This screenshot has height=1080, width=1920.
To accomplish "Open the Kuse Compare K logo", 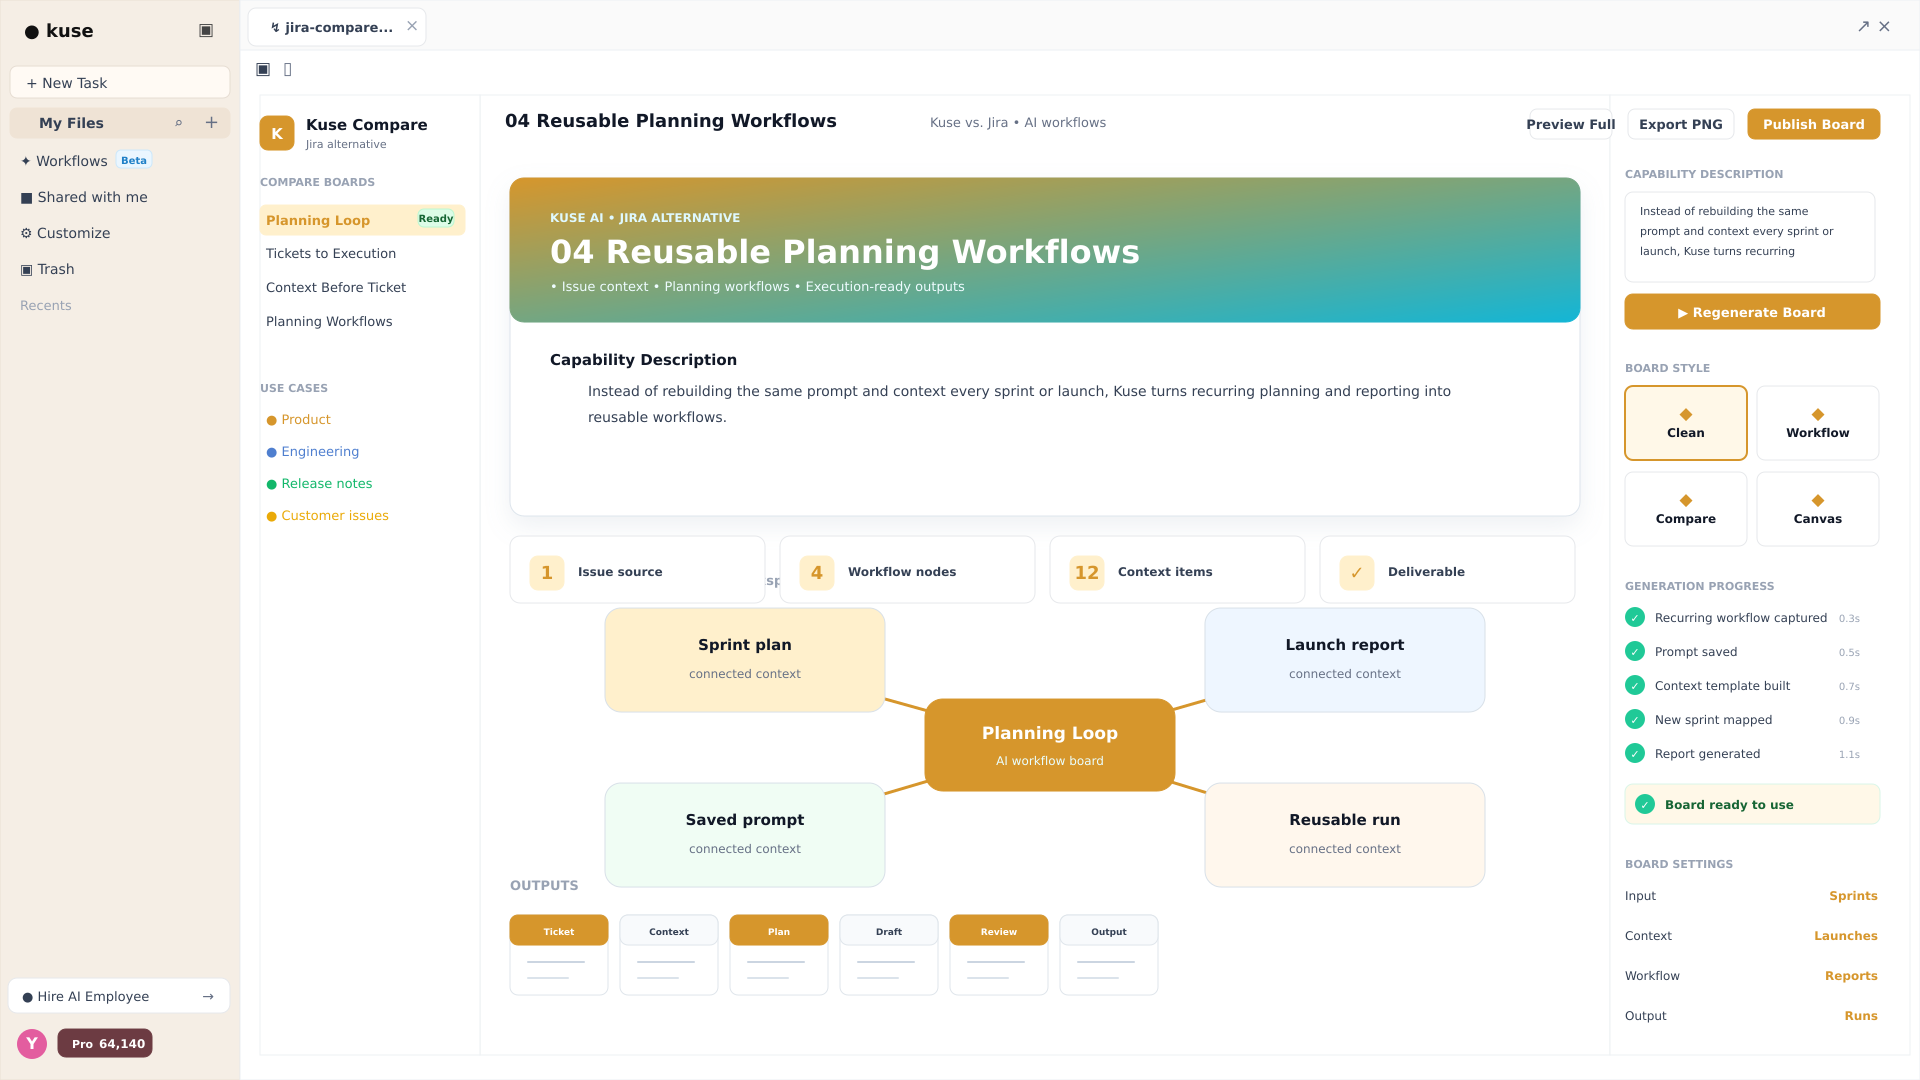I will 277,133.
